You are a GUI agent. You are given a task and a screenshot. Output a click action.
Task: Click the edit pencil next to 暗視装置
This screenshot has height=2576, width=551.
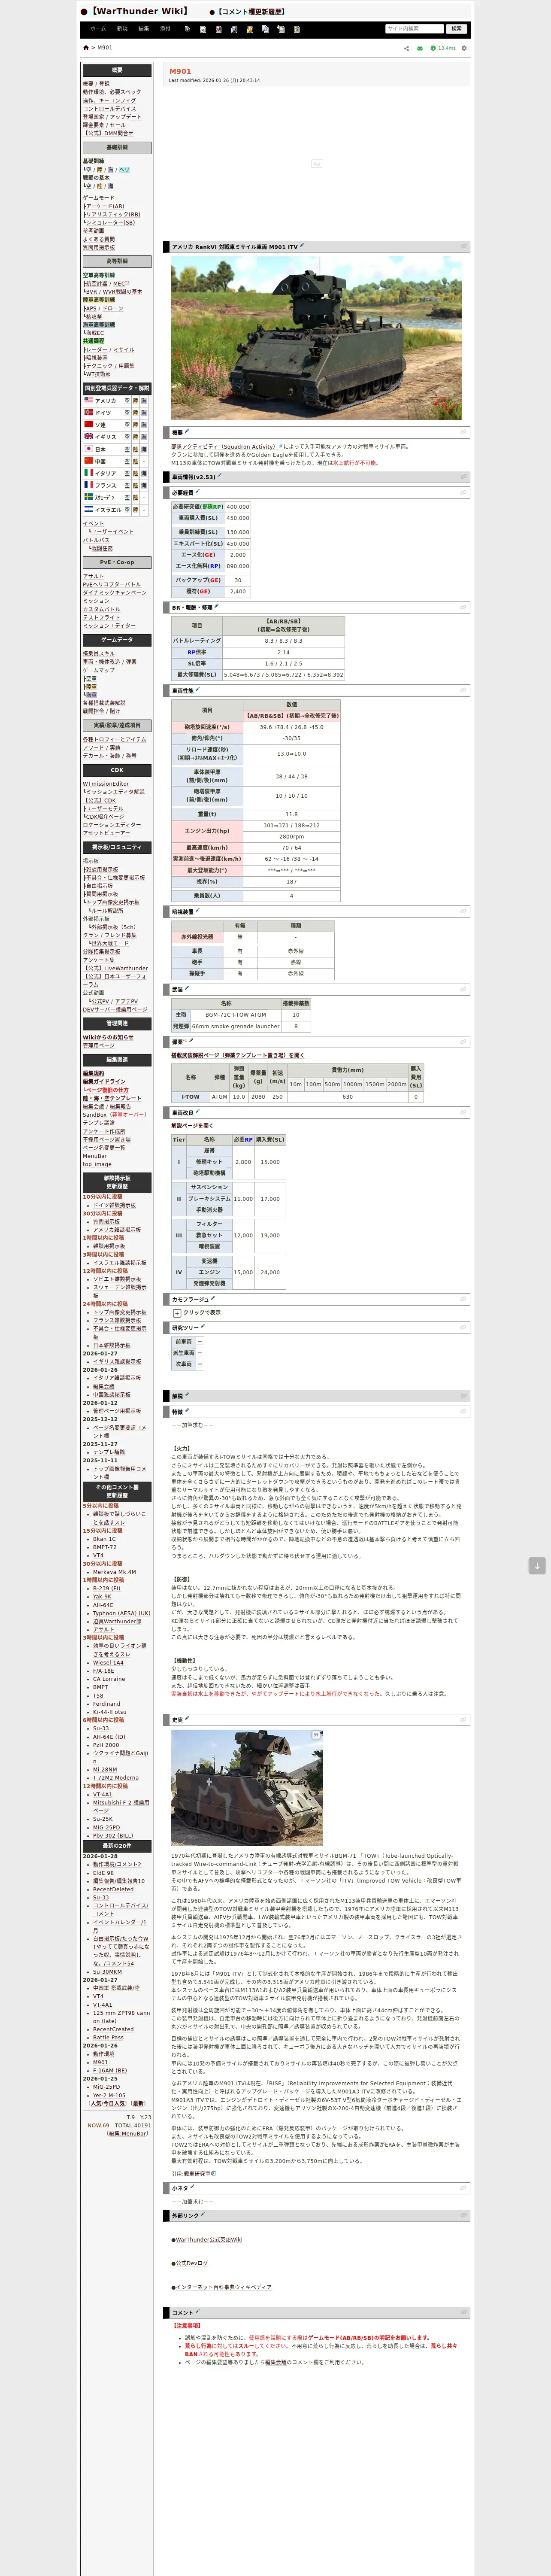pyautogui.click(x=197, y=910)
